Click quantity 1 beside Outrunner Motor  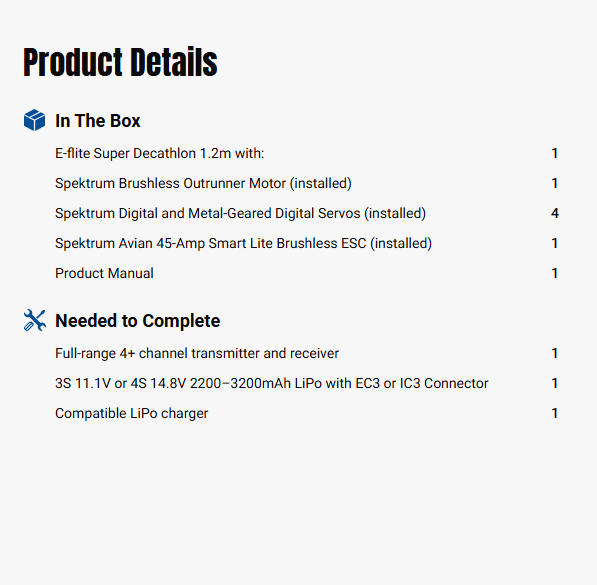[x=555, y=184]
